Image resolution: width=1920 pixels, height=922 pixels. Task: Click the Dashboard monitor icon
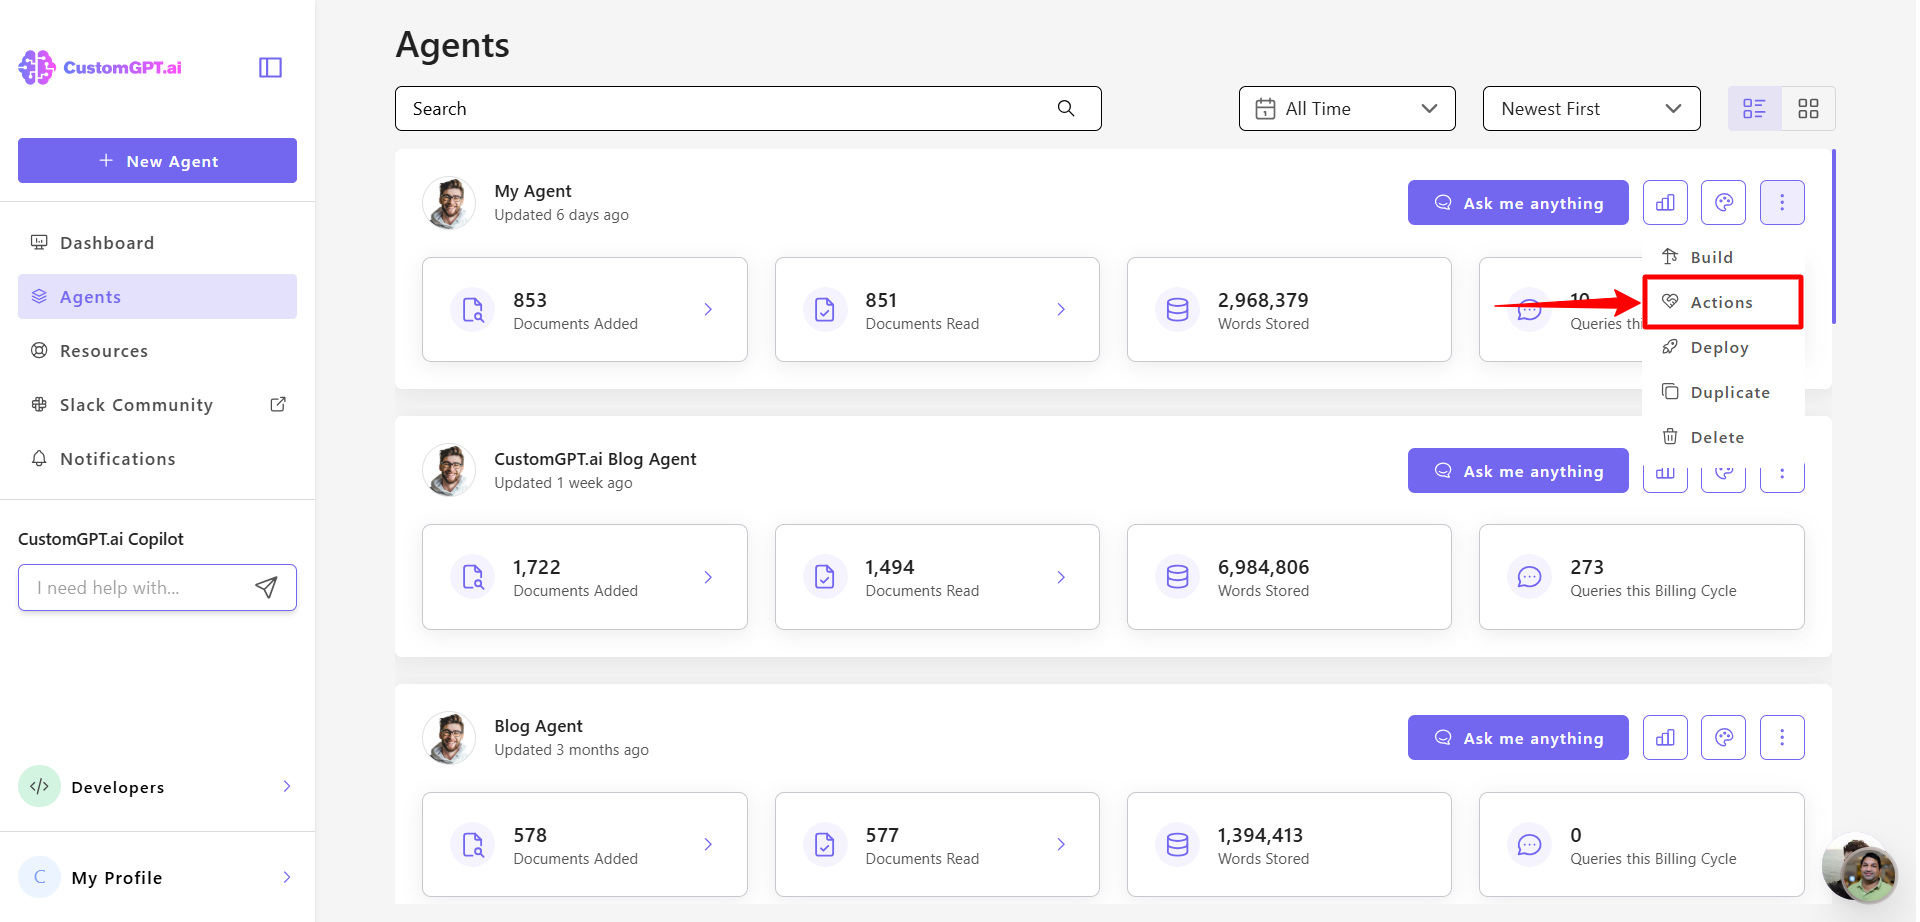point(39,242)
